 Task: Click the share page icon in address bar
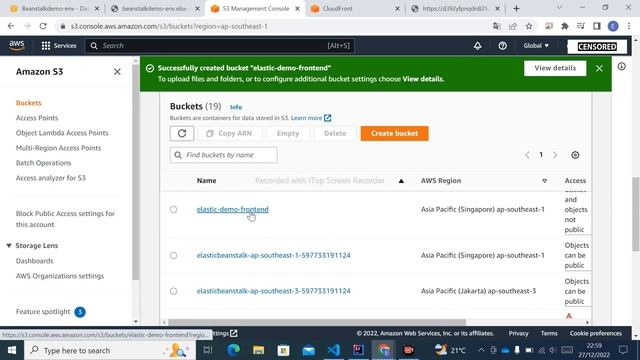click(x=513, y=26)
